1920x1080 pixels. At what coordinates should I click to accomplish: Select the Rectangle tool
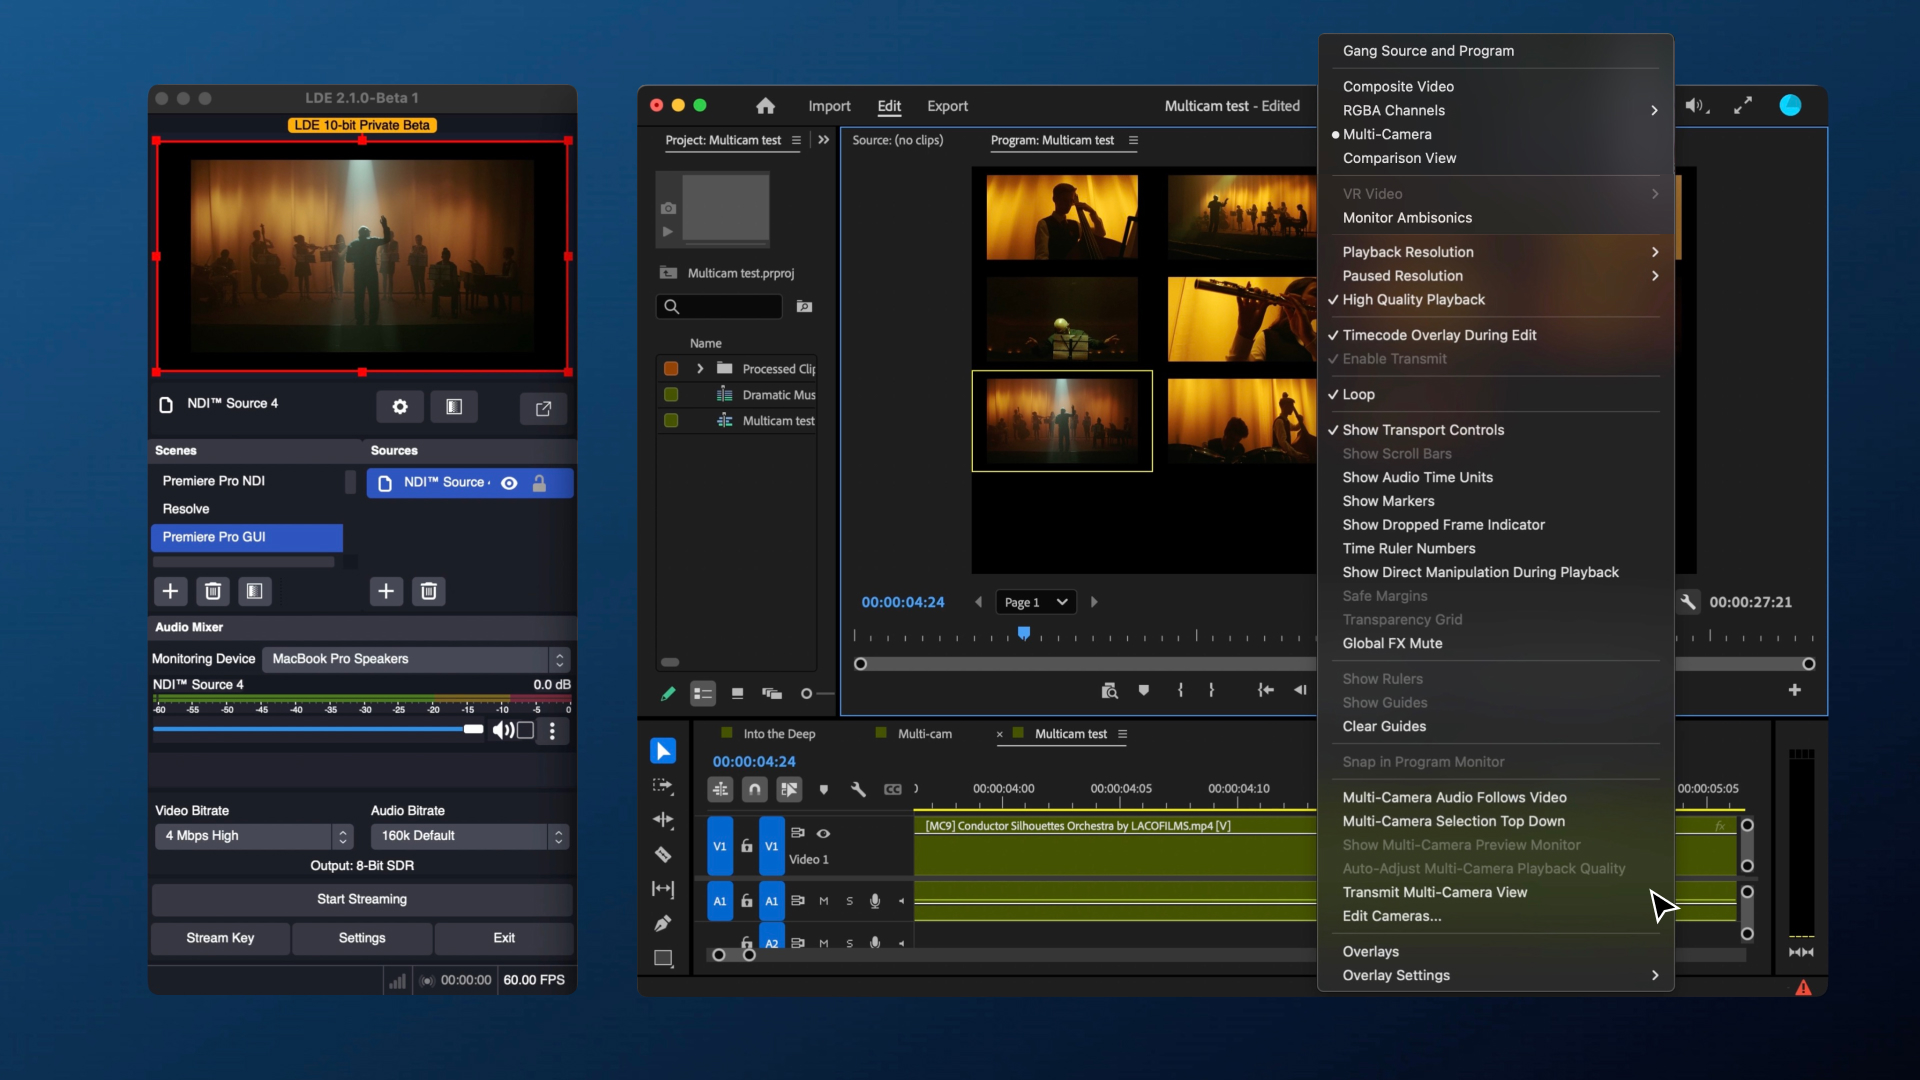(x=663, y=958)
